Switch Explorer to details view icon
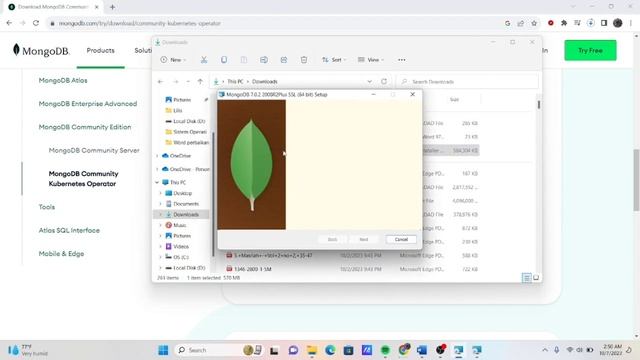The image size is (640, 360). [527, 278]
